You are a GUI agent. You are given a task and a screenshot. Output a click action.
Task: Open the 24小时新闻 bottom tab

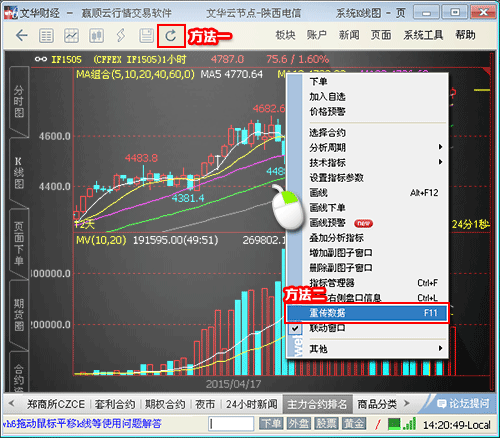point(252,404)
